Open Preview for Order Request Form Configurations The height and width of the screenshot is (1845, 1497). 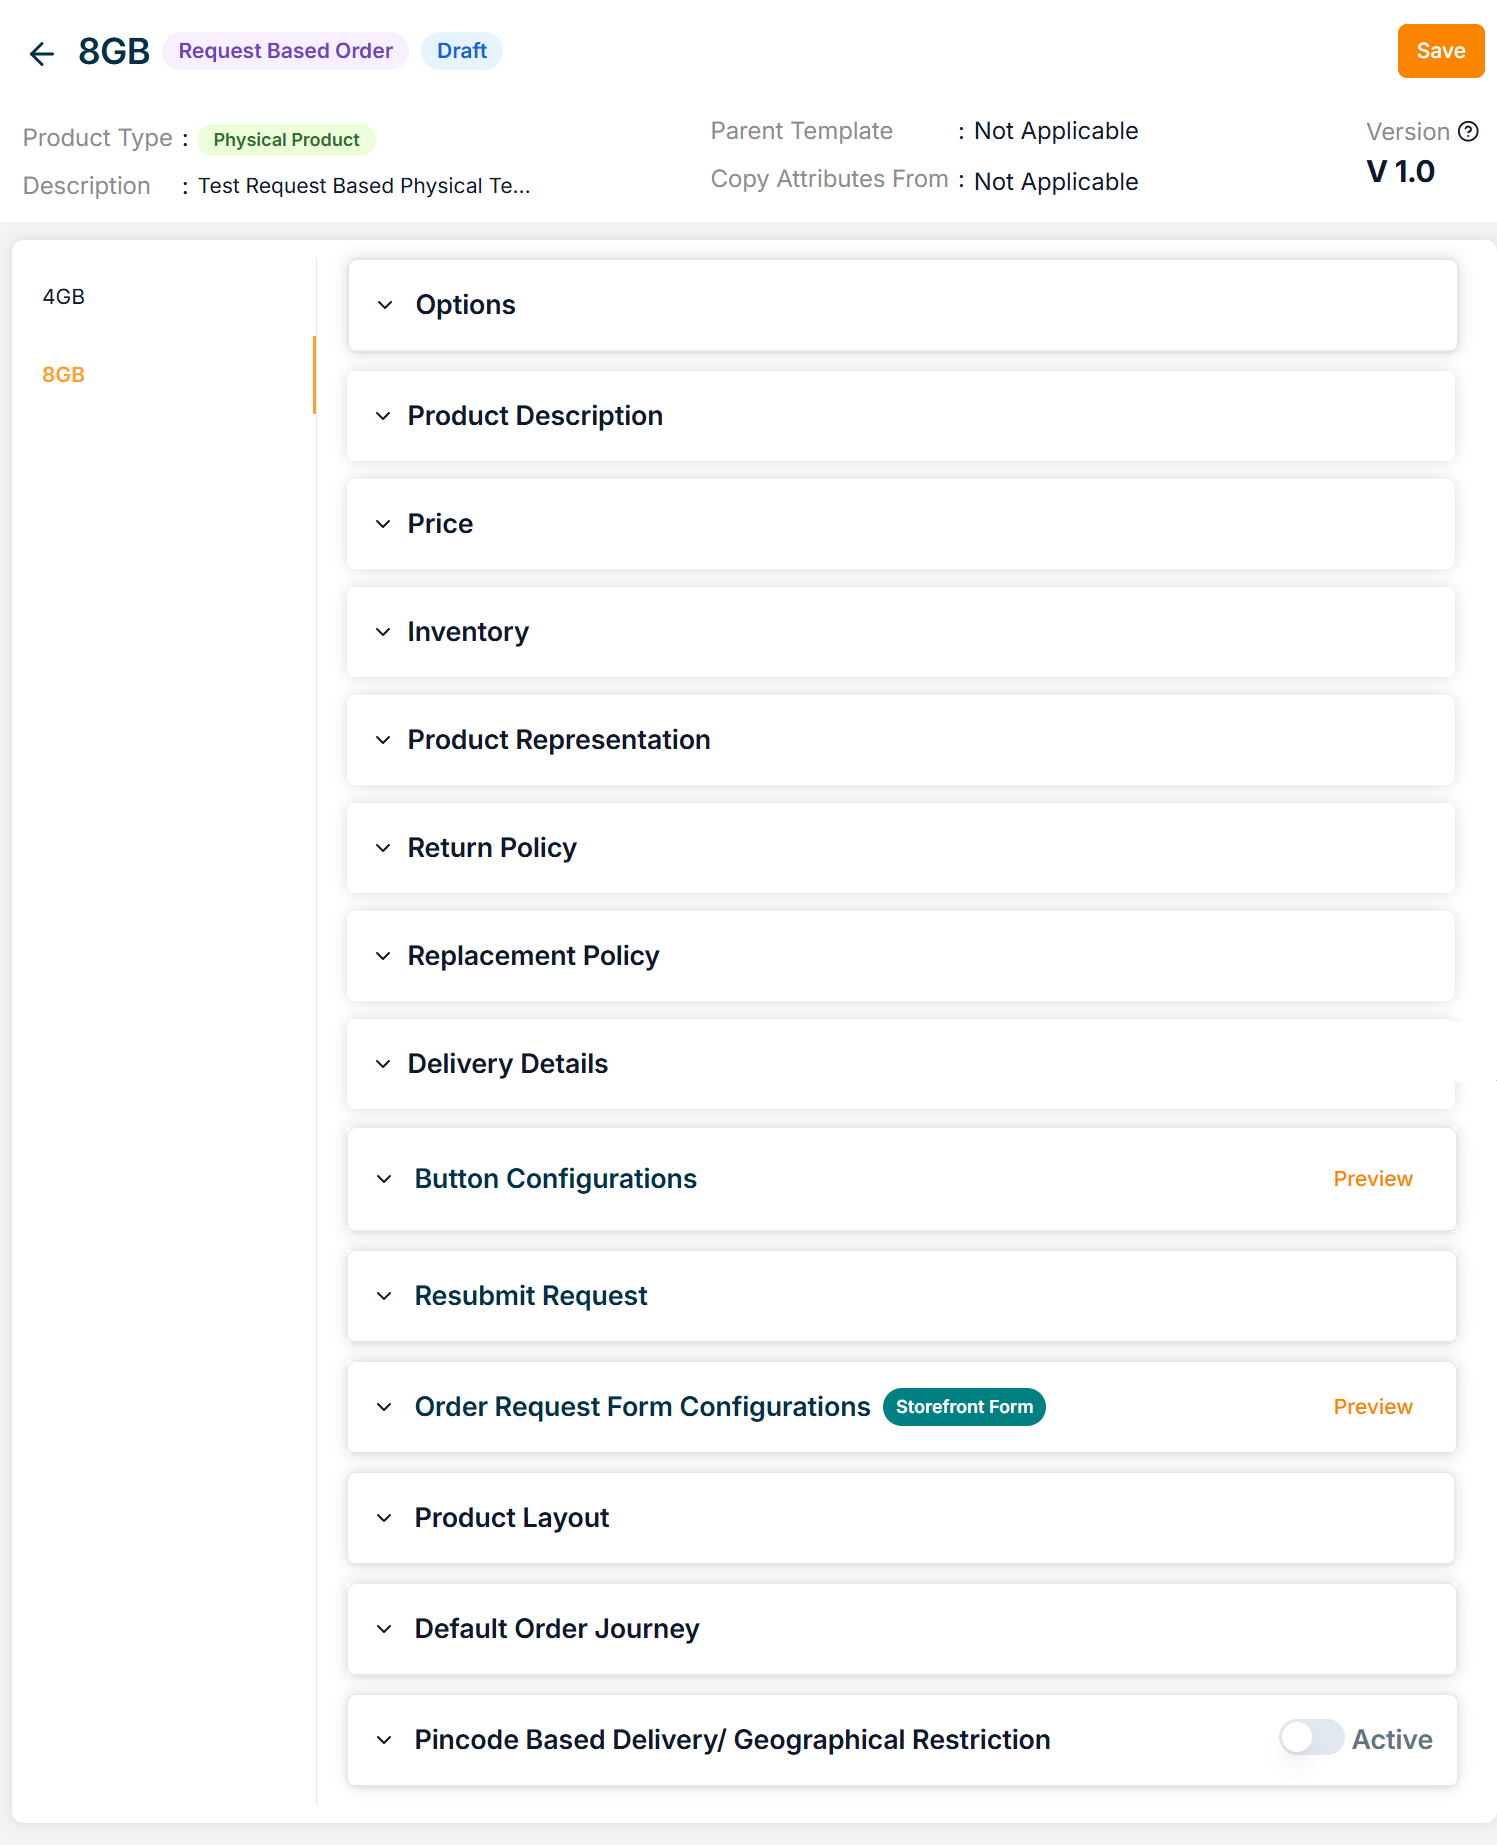point(1372,1407)
